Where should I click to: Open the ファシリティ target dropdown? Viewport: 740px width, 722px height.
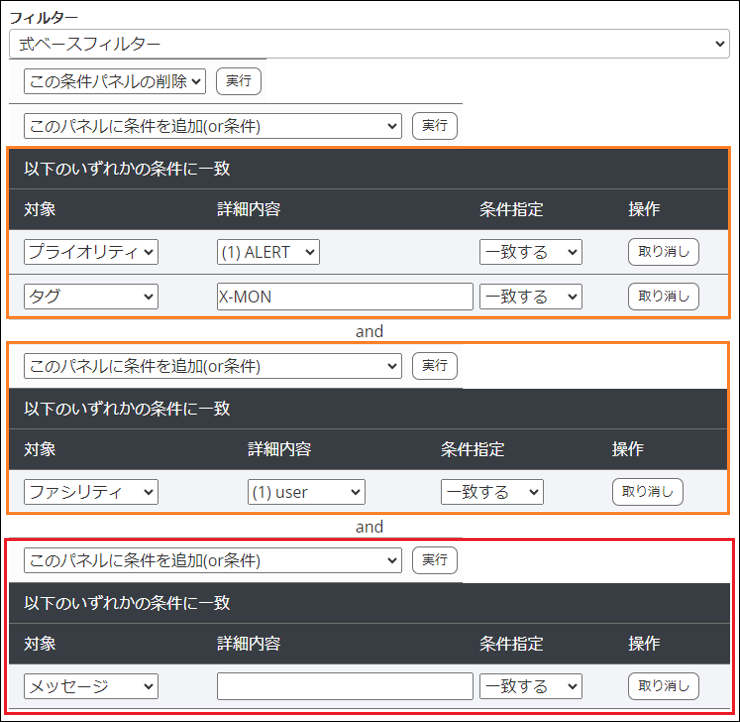[x=91, y=492]
